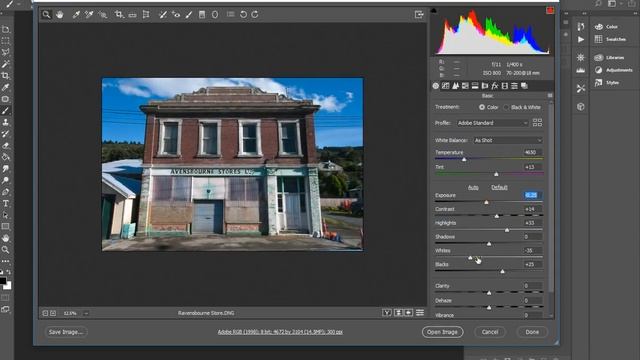This screenshot has width=640, height=360.
Task: Select Photoshop Eraser tool
Action: pyautogui.click(x=5, y=146)
